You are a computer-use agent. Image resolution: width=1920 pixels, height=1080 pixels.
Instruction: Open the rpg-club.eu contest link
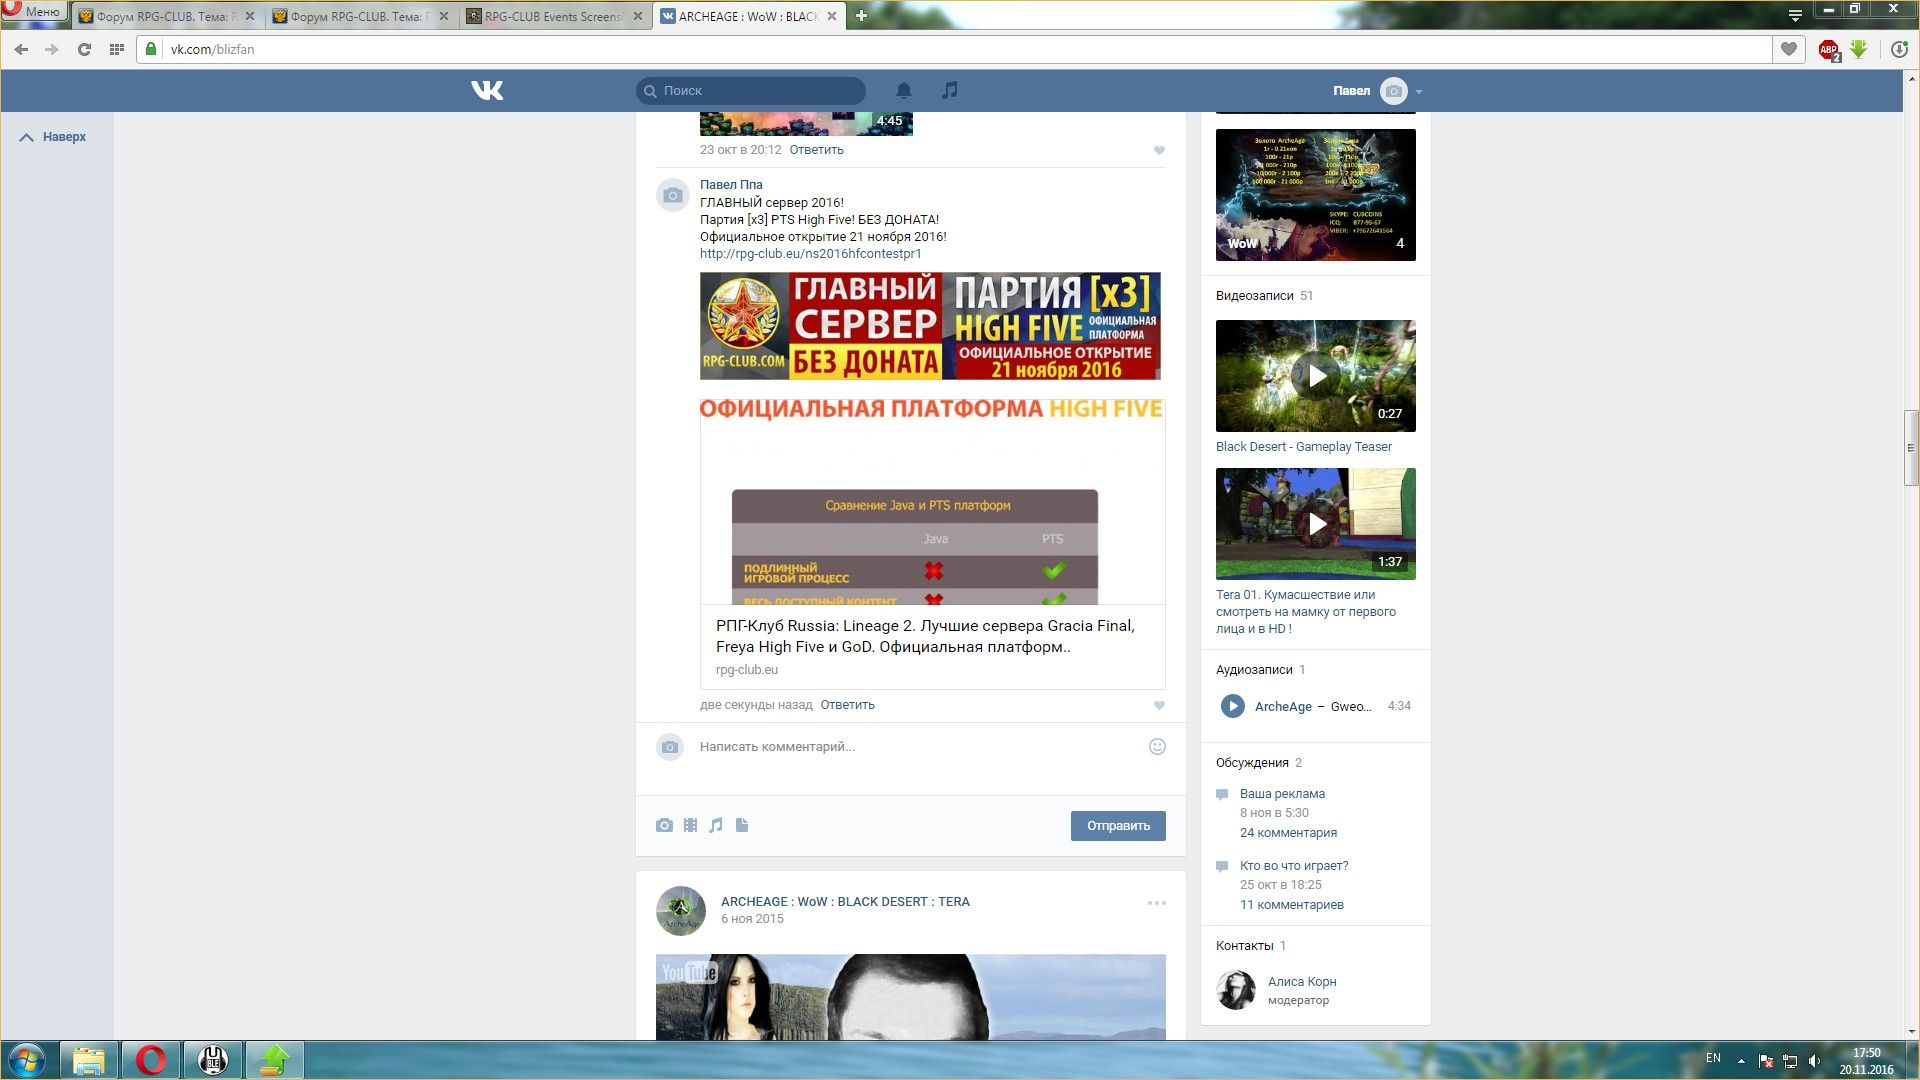pyautogui.click(x=810, y=254)
